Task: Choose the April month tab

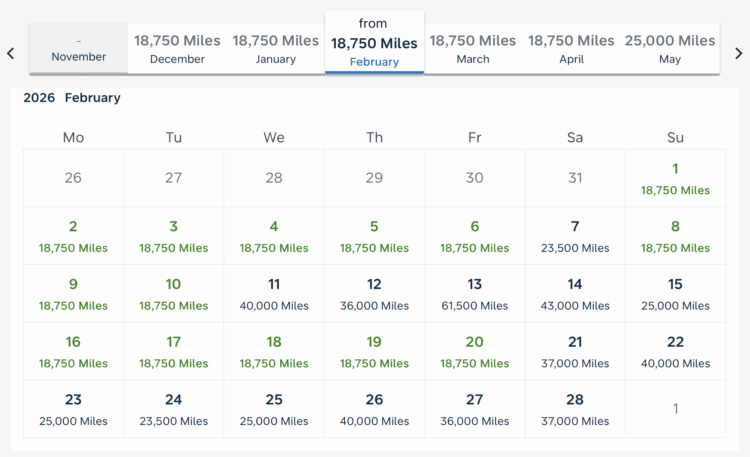Action: [571, 48]
